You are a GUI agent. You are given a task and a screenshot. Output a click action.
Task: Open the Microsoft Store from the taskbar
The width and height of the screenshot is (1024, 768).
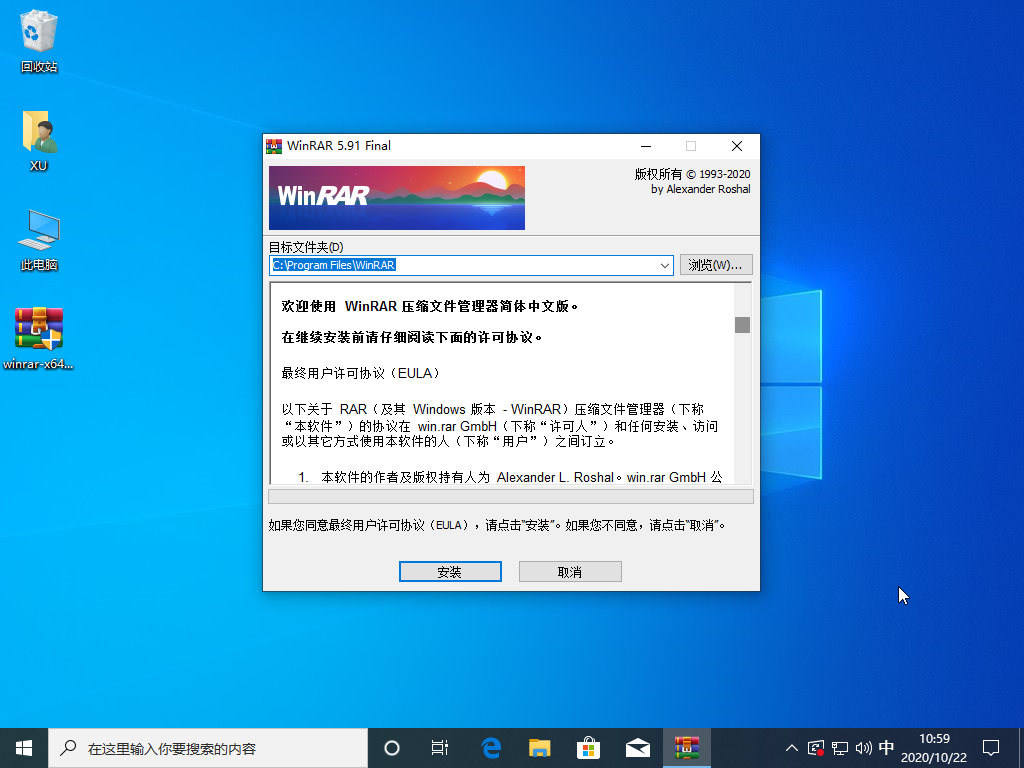(588, 747)
